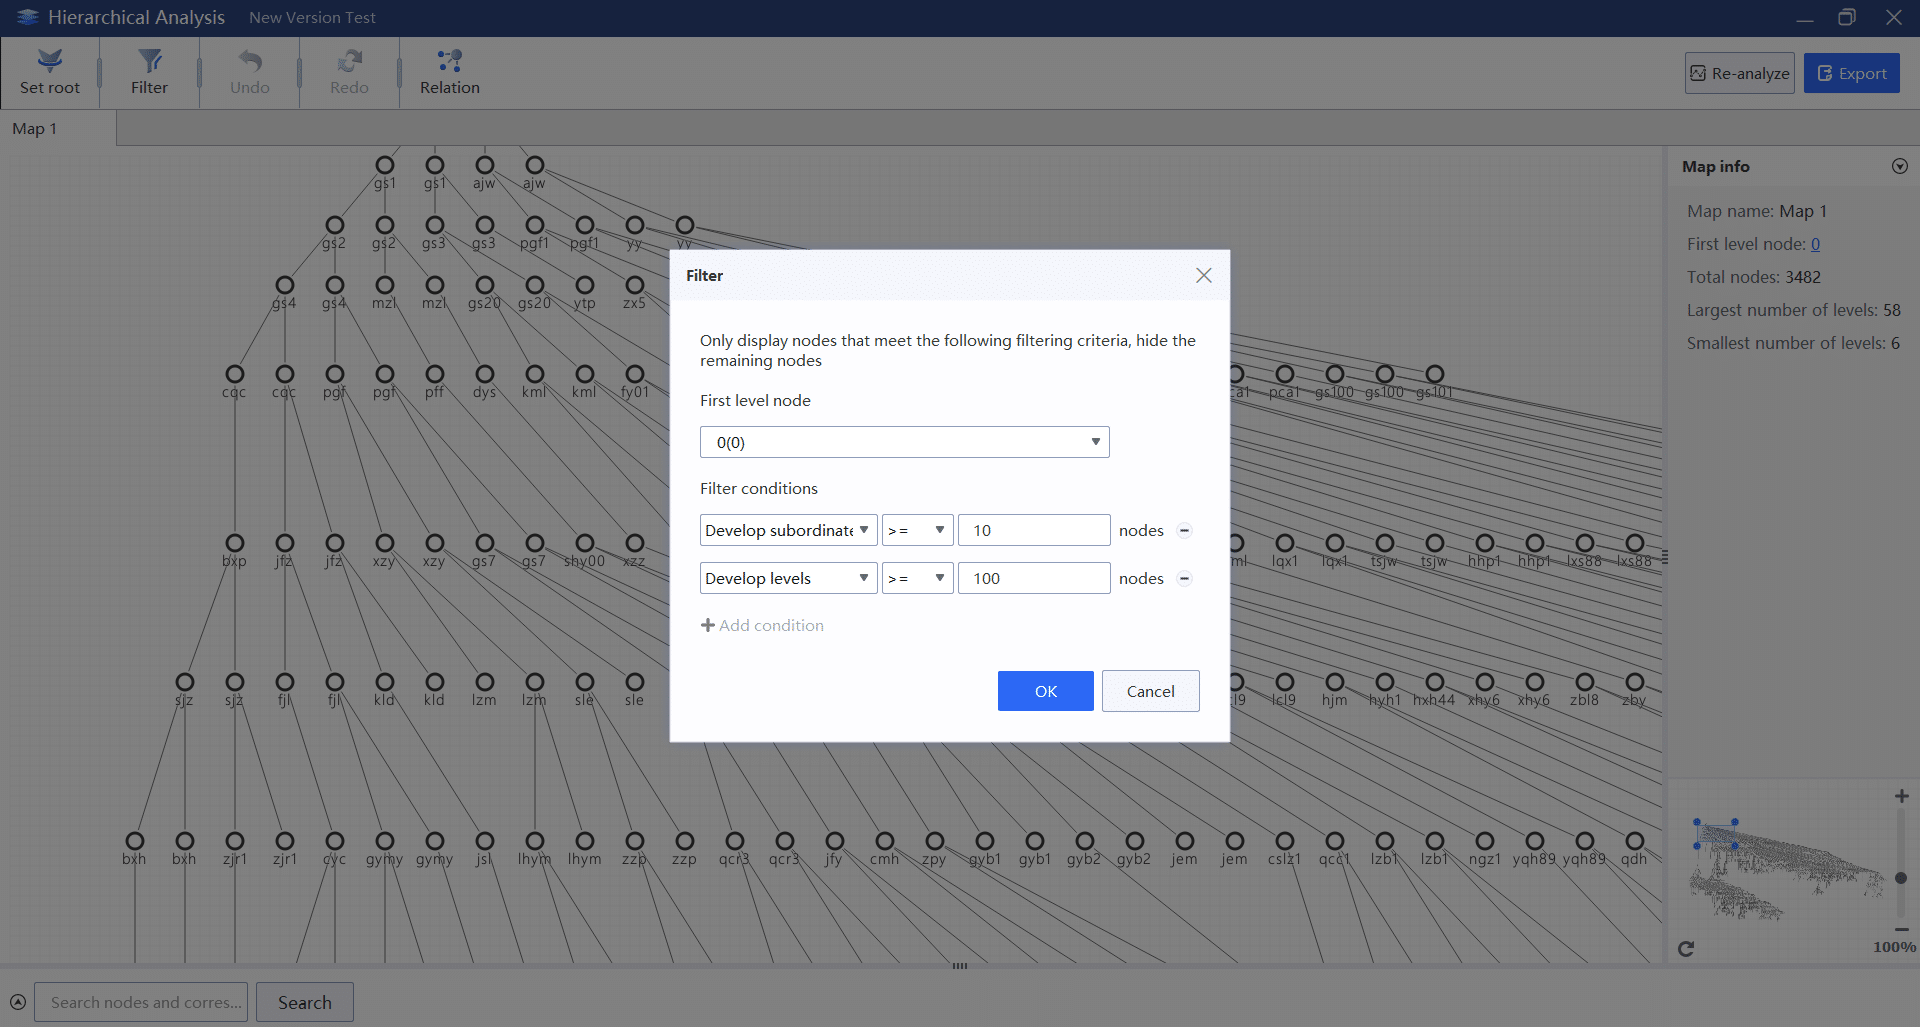
Task: Remove the Develop levels condition row
Action: [x=1184, y=578]
